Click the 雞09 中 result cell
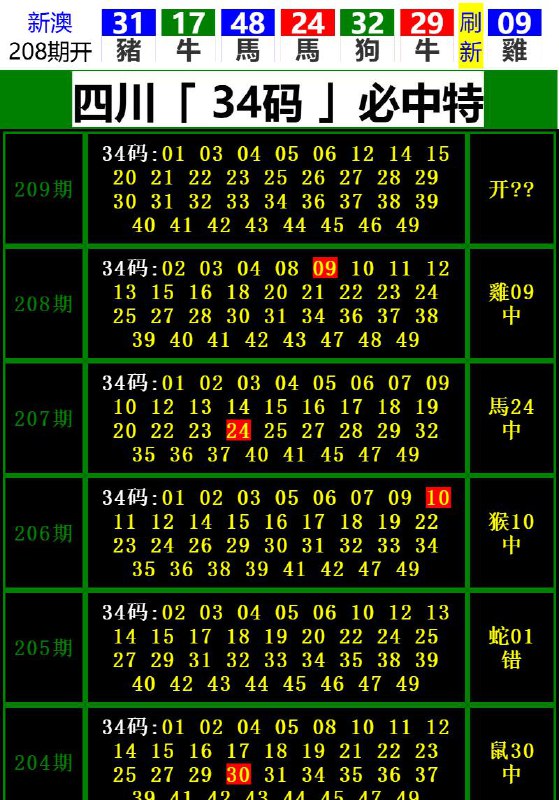The width and height of the screenshot is (559, 800). 511,304
